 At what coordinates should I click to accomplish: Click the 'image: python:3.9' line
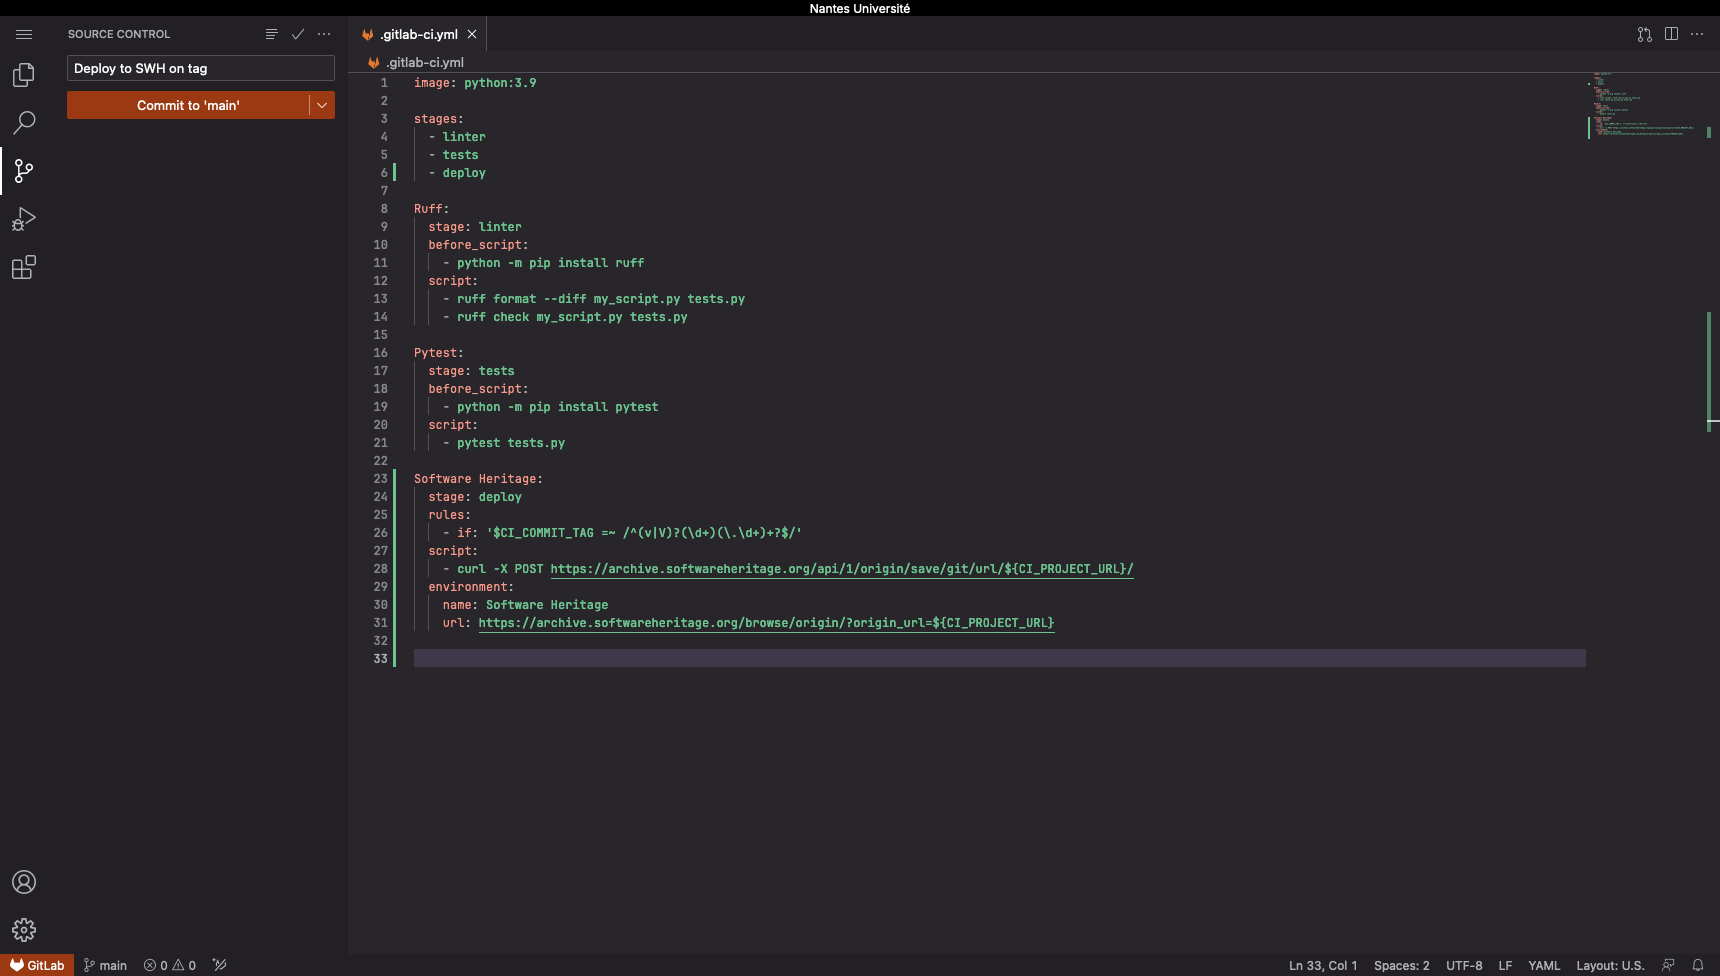(x=475, y=83)
